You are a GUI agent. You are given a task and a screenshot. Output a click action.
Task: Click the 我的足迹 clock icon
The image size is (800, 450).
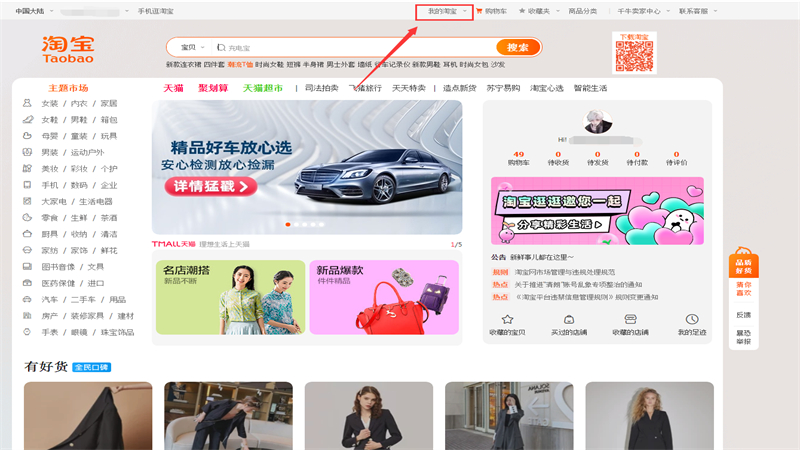692,319
